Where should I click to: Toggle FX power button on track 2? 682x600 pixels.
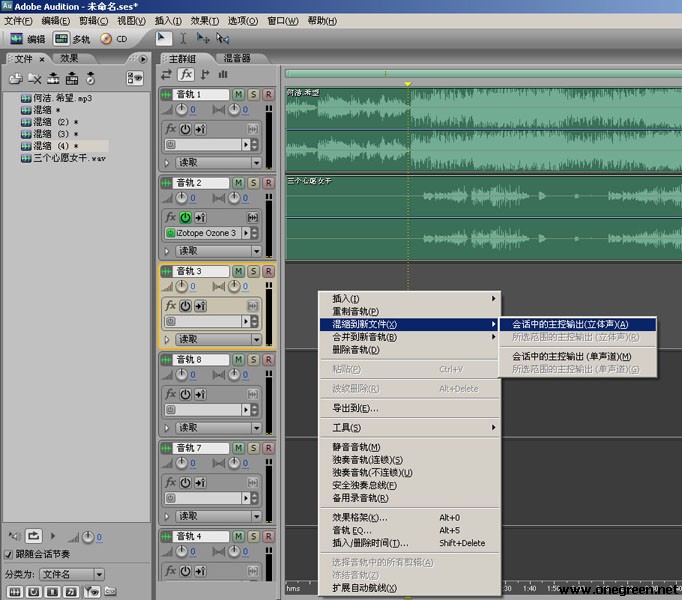[185, 217]
